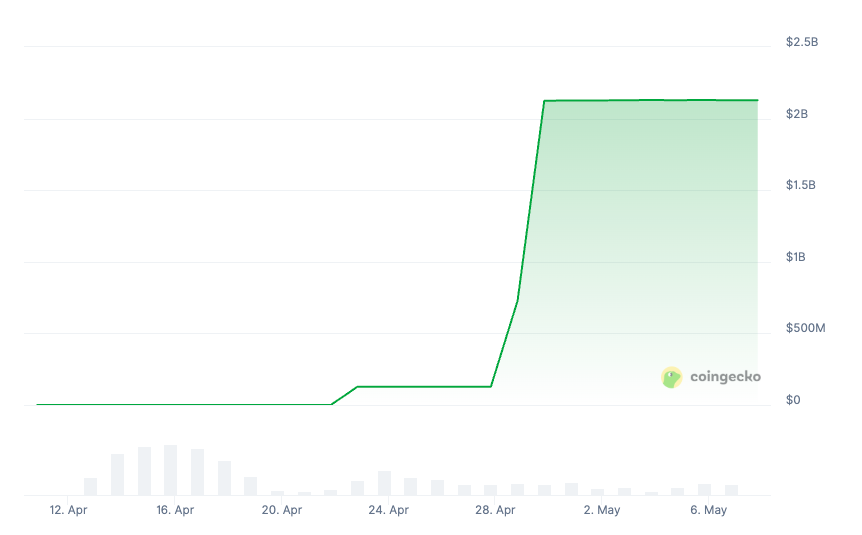Select the 16. Apr date label
Image resolution: width=862 pixels, height=535 pixels.
point(175,510)
